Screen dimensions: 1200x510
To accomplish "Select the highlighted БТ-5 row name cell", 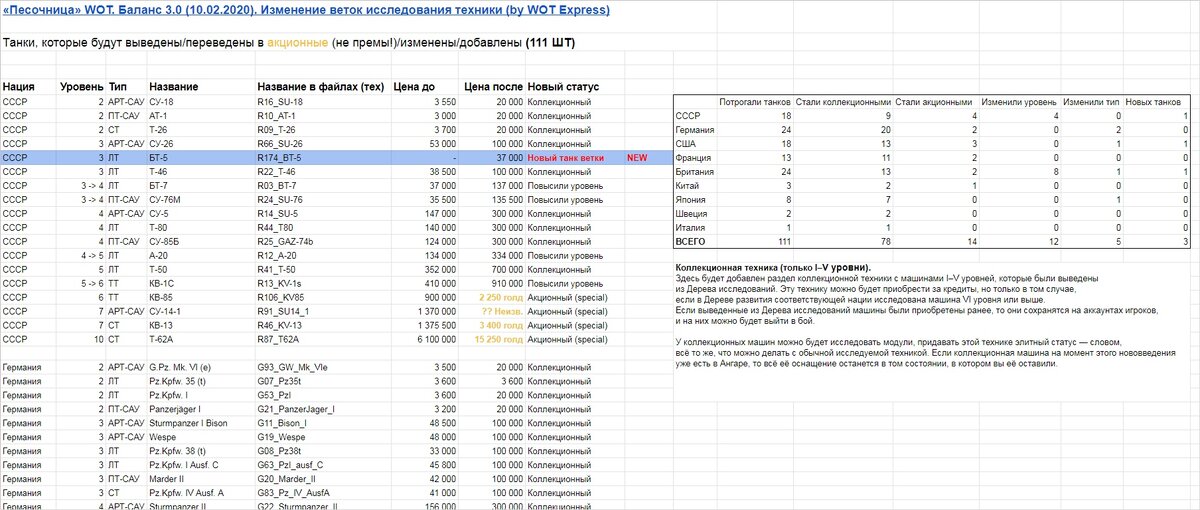I will click(201, 158).
